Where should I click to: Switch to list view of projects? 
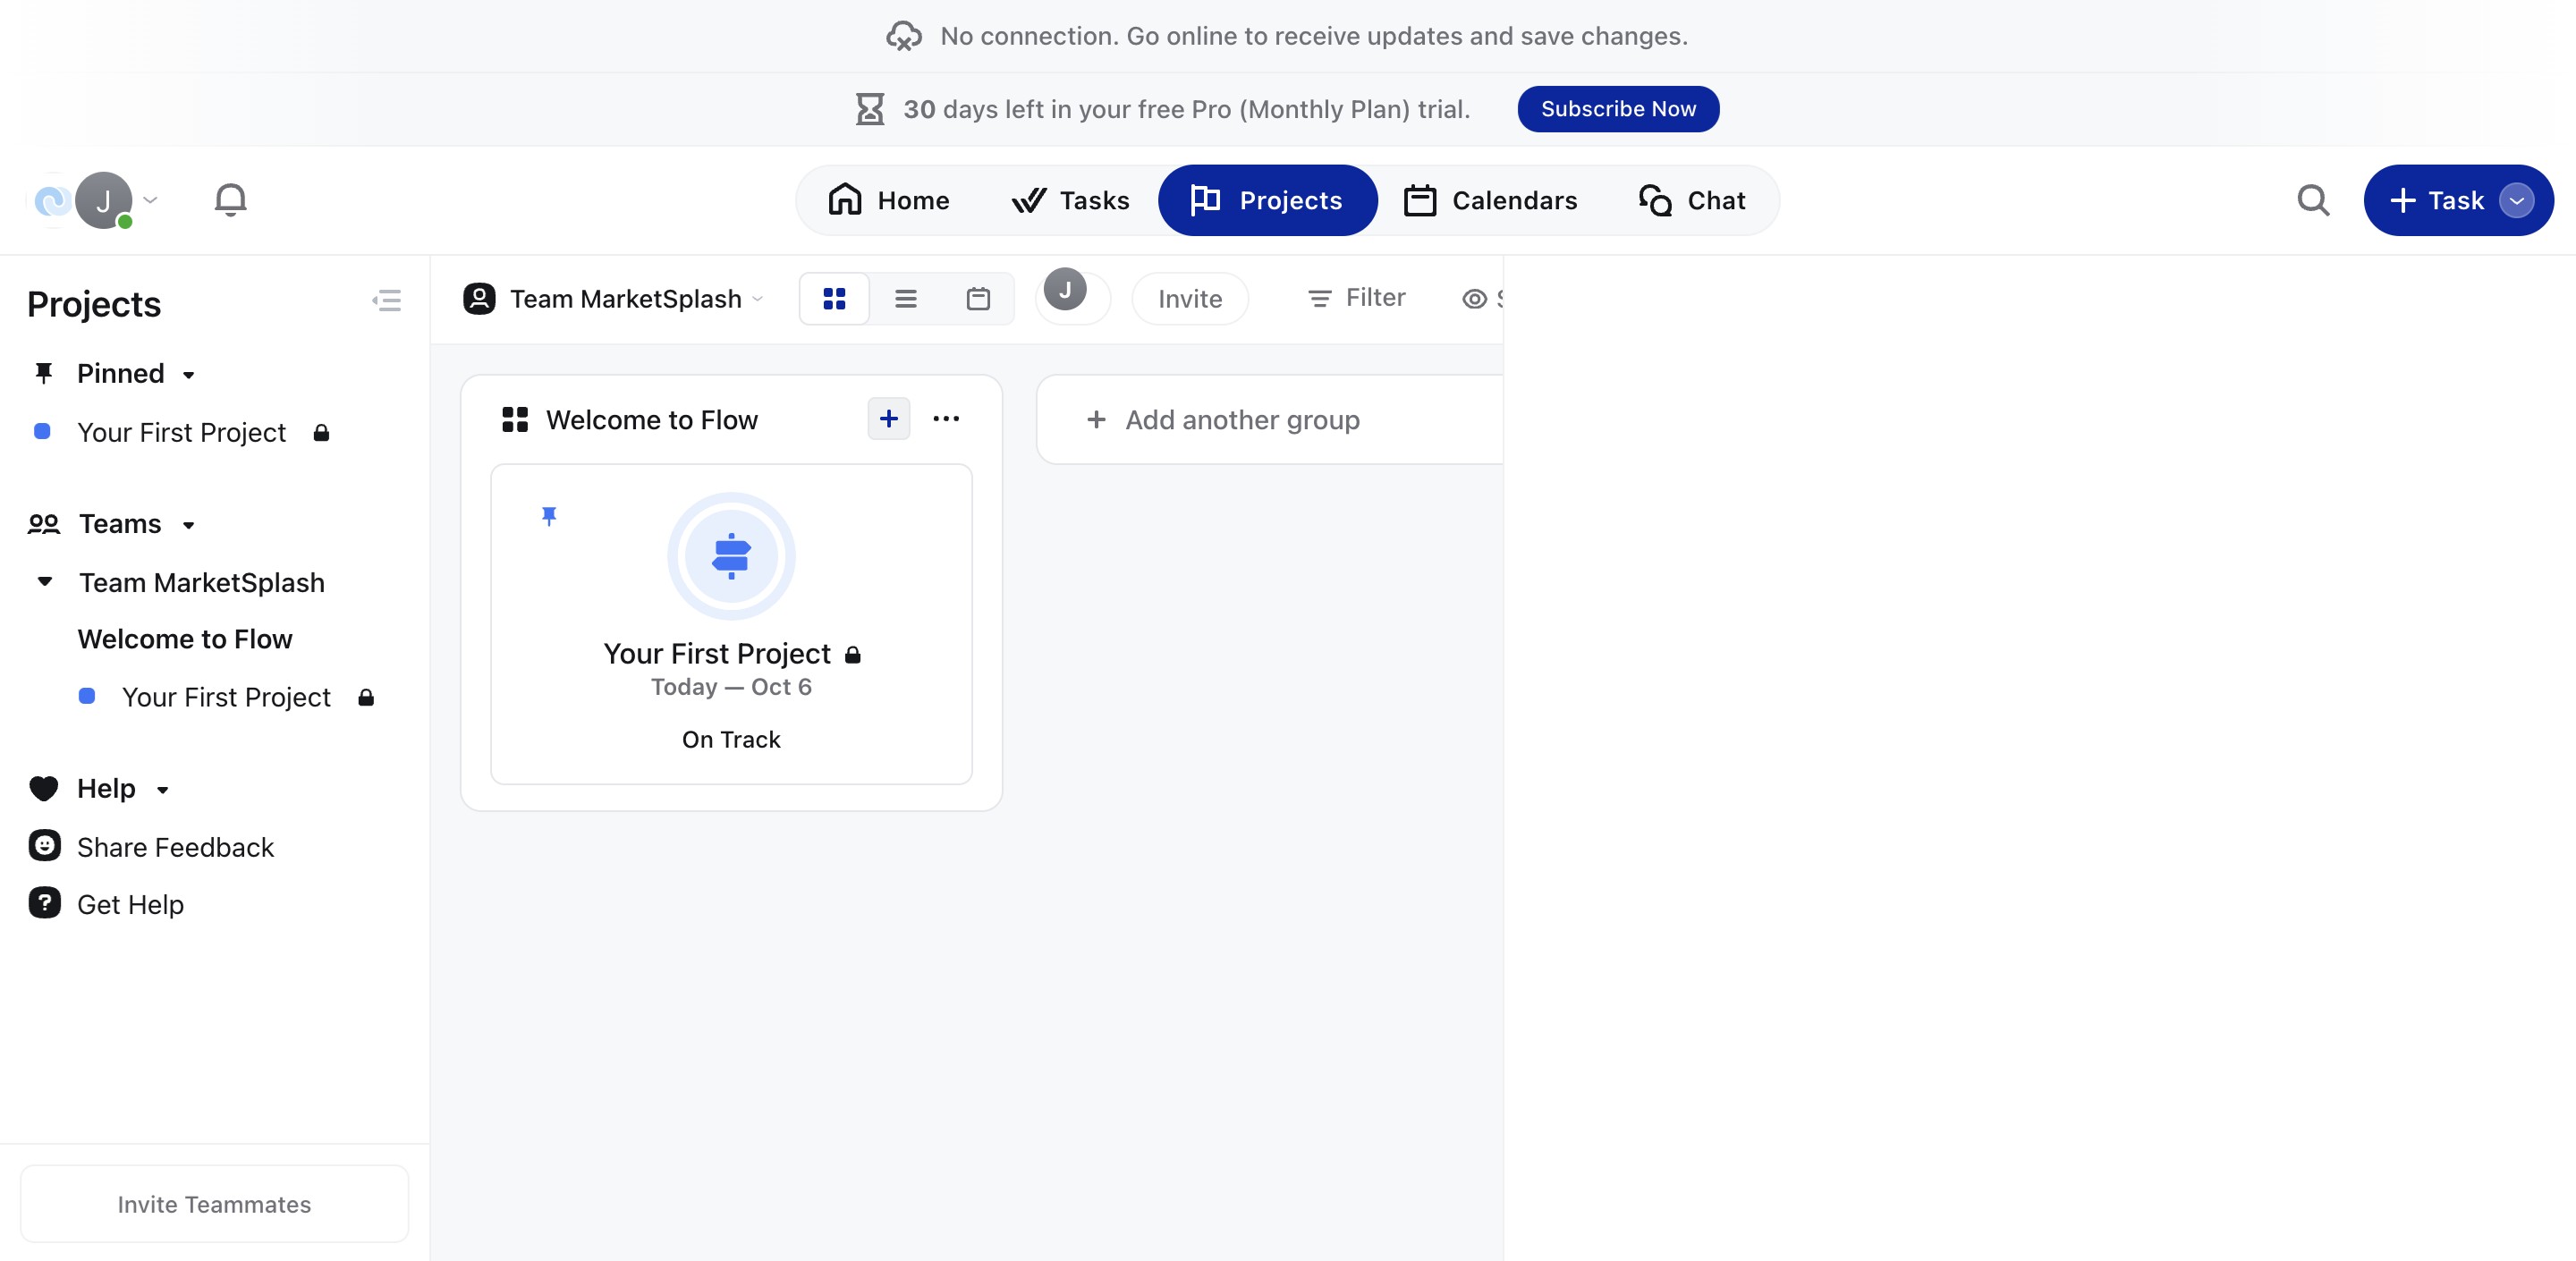tap(906, 299)
